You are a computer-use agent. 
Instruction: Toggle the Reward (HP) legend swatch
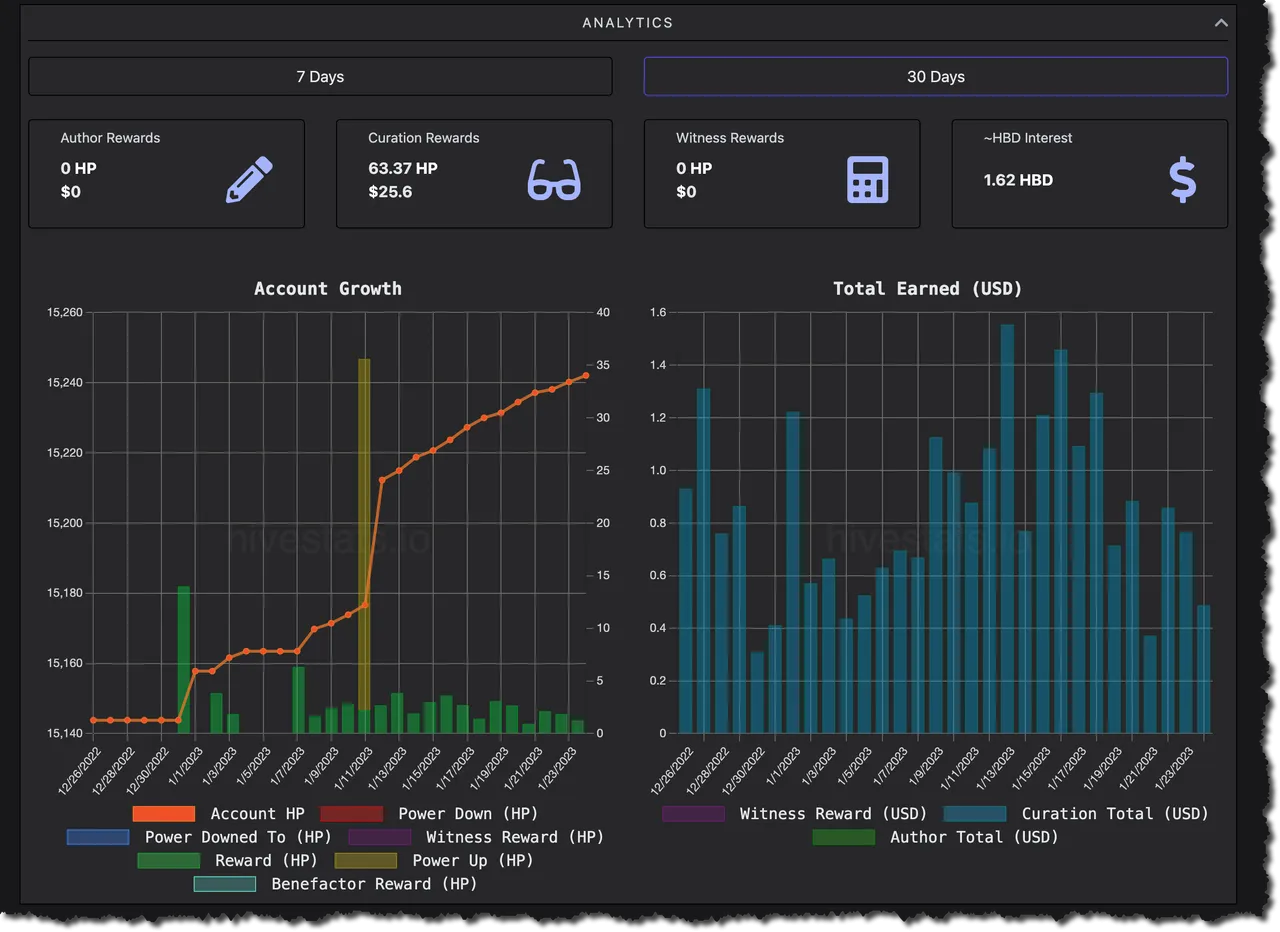pos(168,860)
